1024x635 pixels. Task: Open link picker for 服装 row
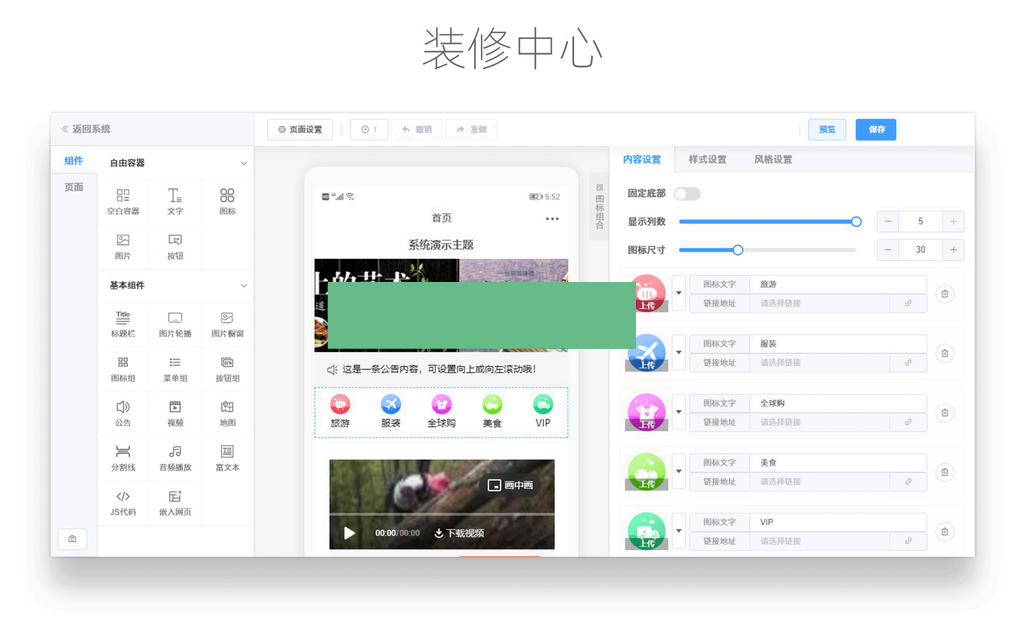point(908,363)
